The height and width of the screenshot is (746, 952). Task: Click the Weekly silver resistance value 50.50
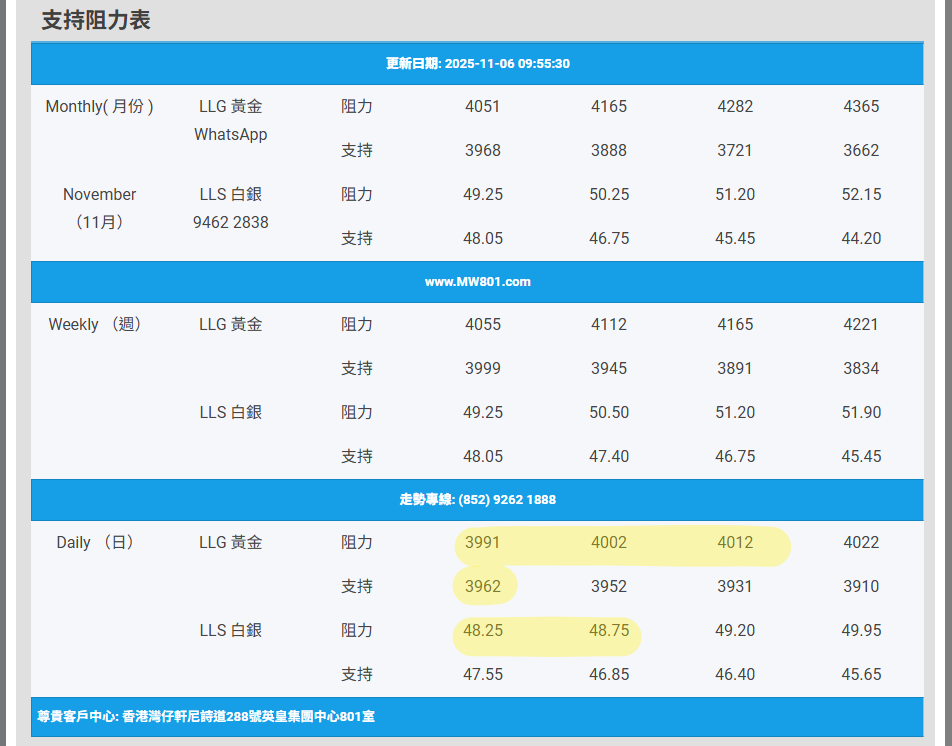(609, 412)
